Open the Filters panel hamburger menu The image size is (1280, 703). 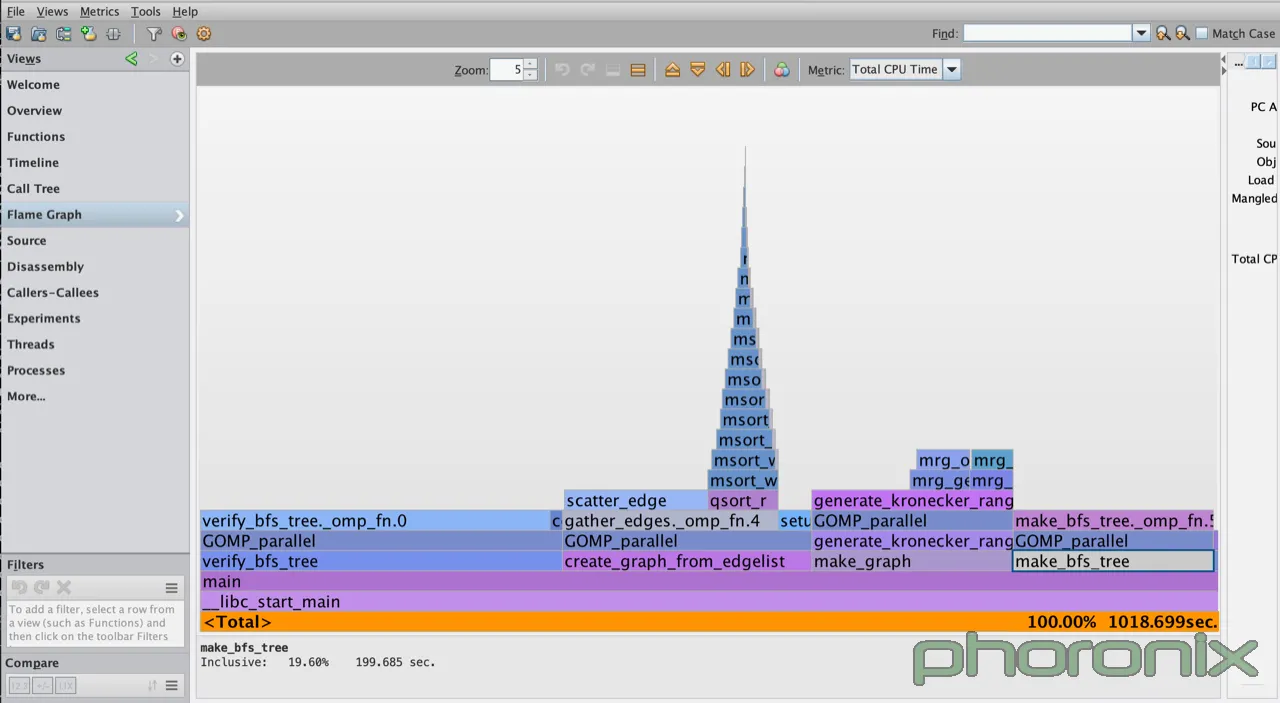[x=171, y=588]
